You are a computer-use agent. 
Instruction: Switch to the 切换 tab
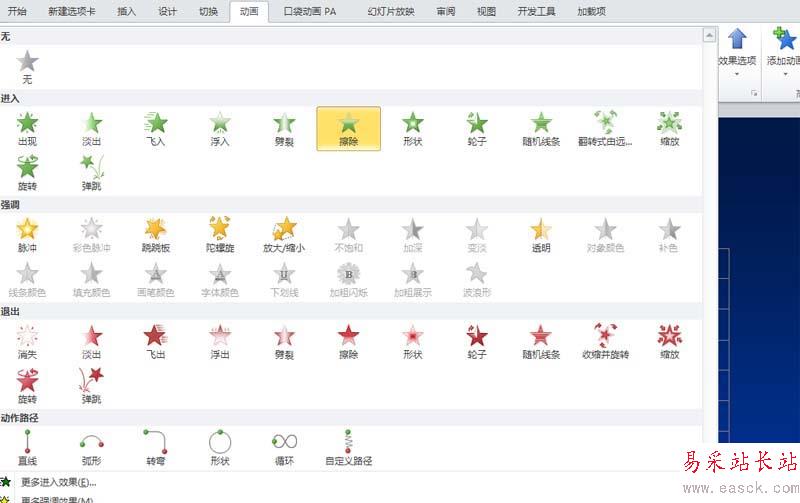(x=208, y=11)
